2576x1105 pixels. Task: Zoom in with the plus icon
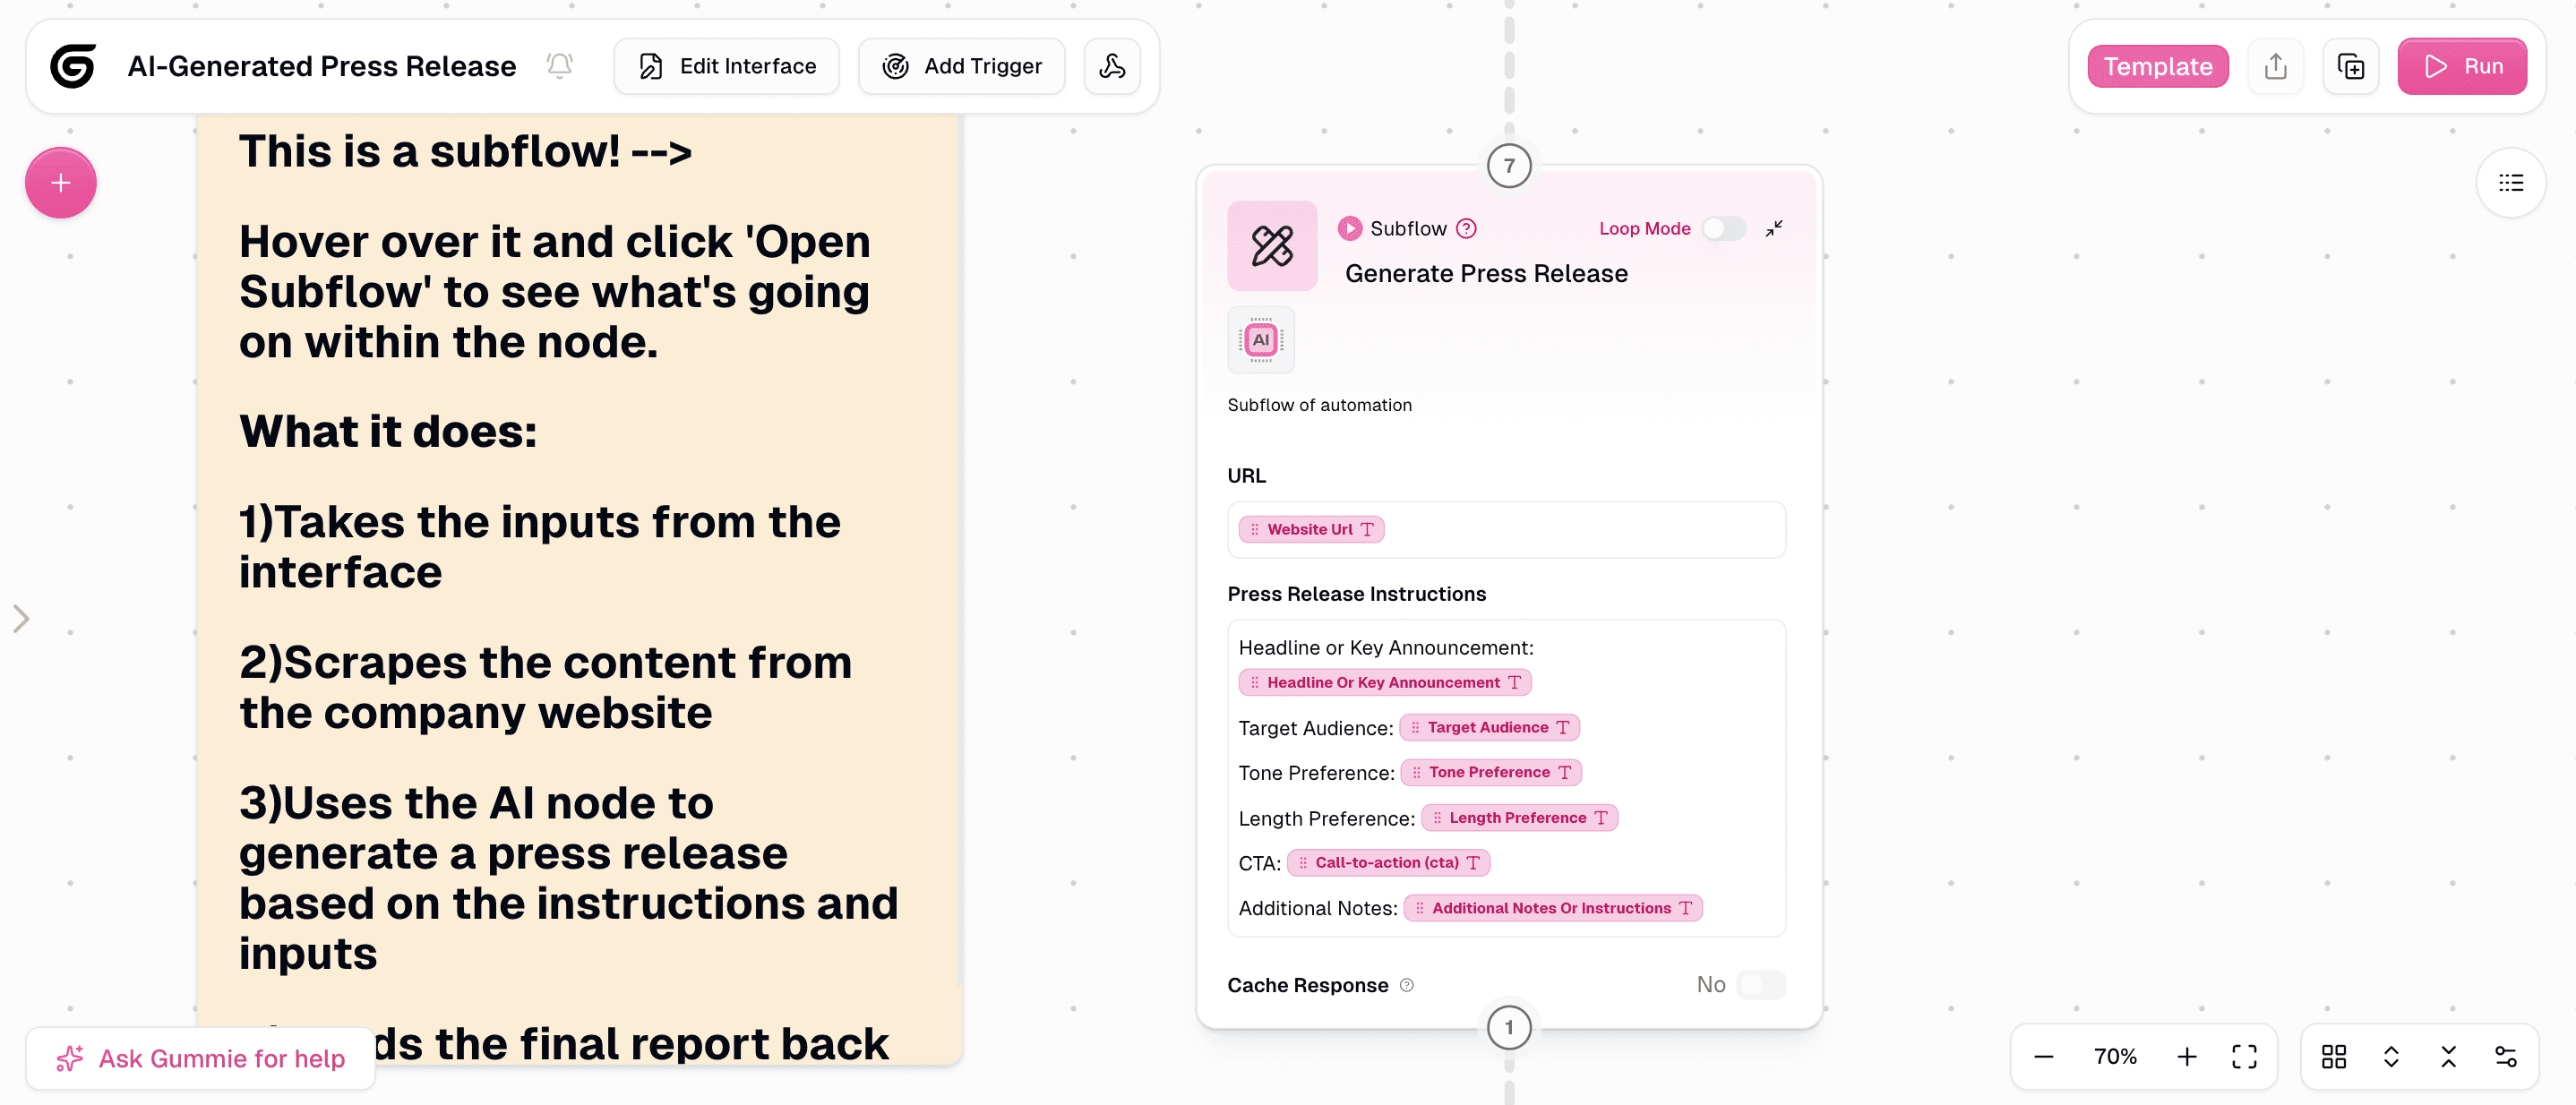2187,1057
